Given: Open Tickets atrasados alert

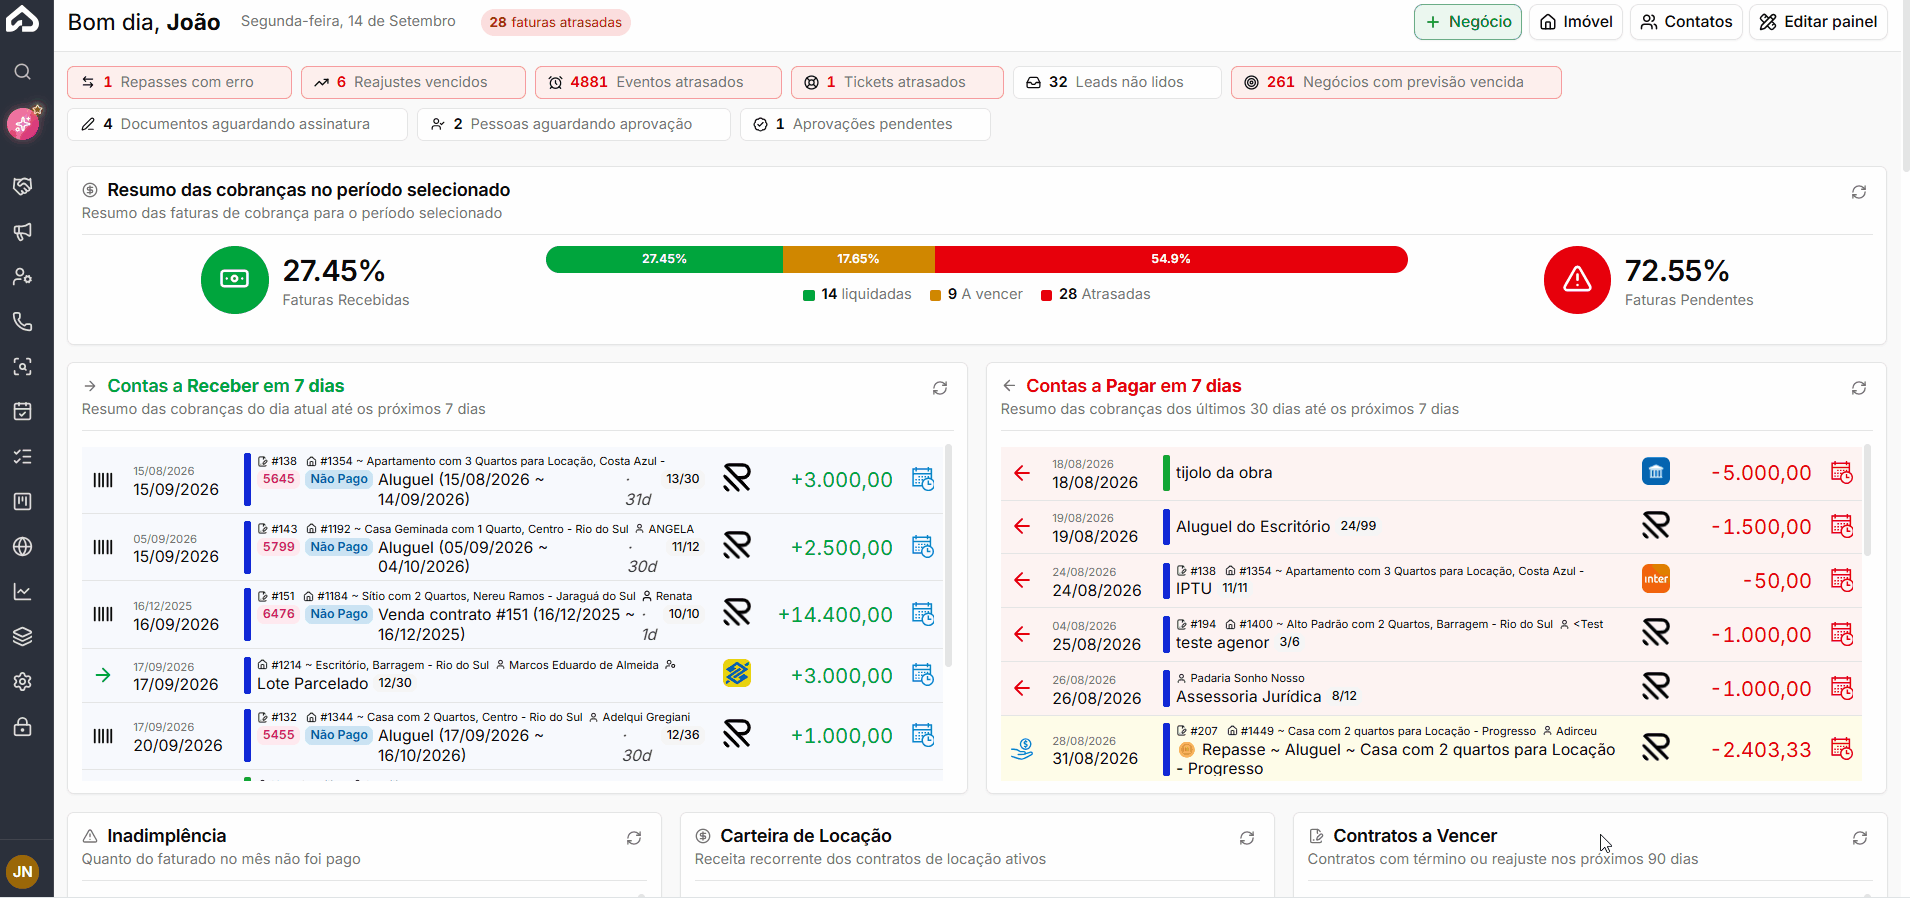Looking at the screenshot, I should tap(897, 82).
